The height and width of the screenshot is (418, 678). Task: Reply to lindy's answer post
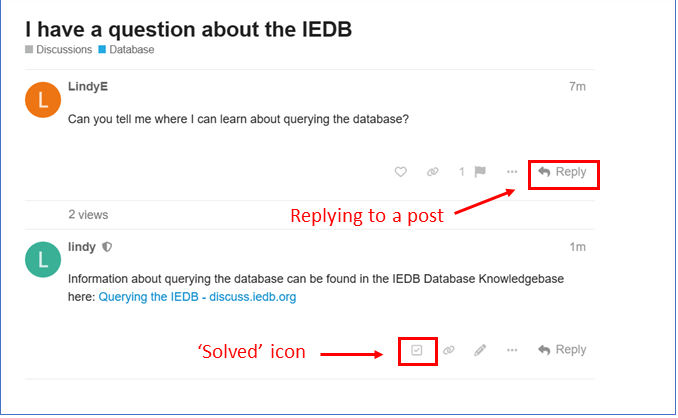point(562,350)
